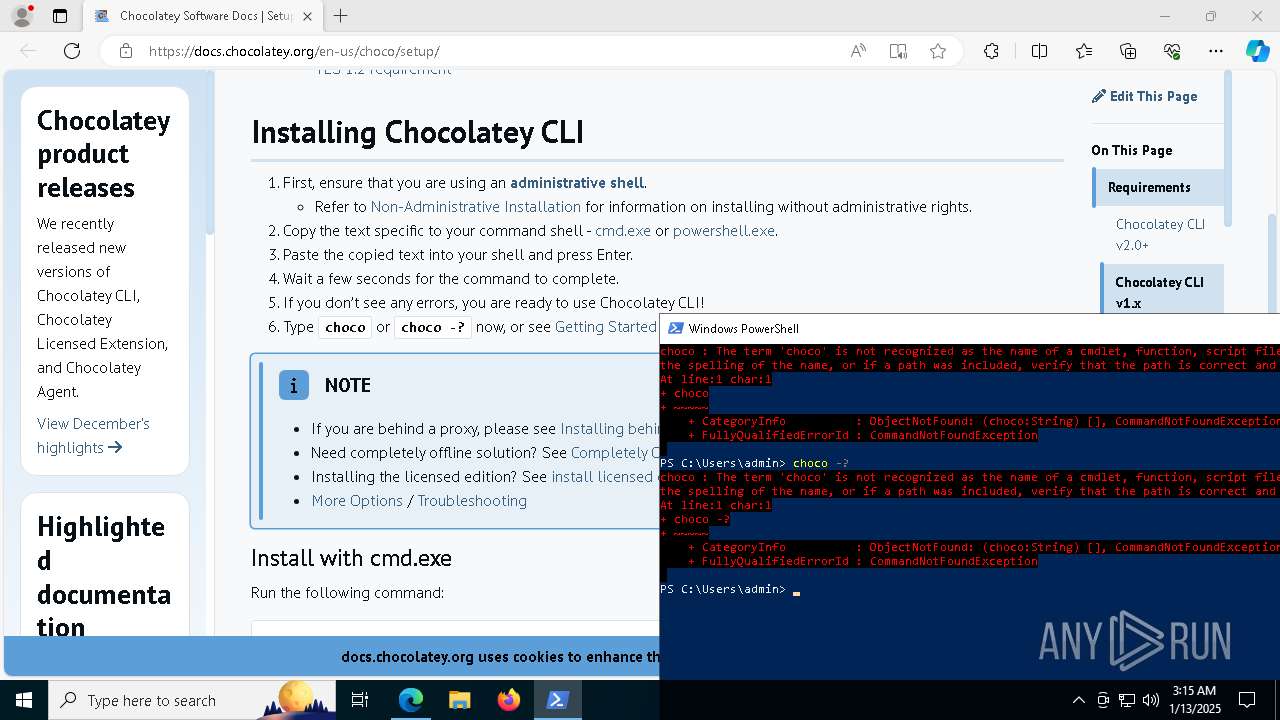Refresh the current page

[x=72, y=51]
